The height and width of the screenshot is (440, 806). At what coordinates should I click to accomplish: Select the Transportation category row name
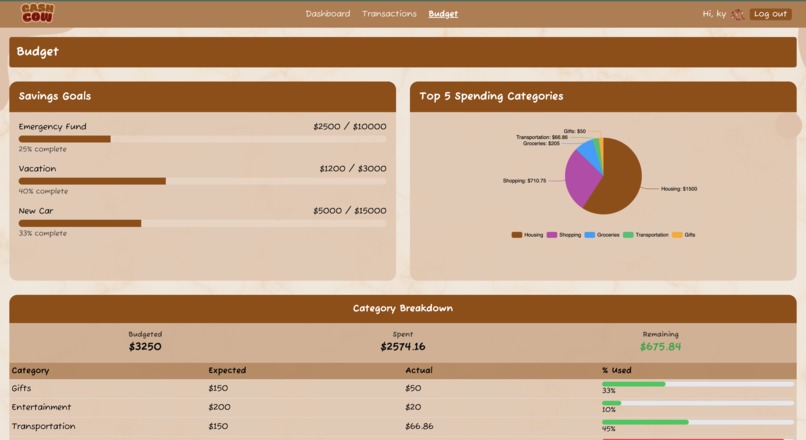click(x=43, y=426)
